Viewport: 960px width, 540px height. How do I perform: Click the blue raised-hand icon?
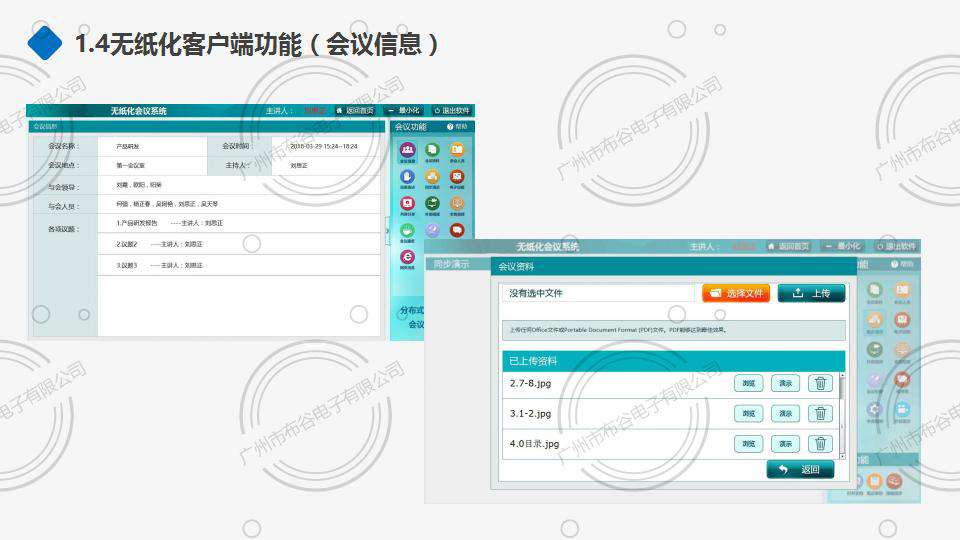point(407,177)
